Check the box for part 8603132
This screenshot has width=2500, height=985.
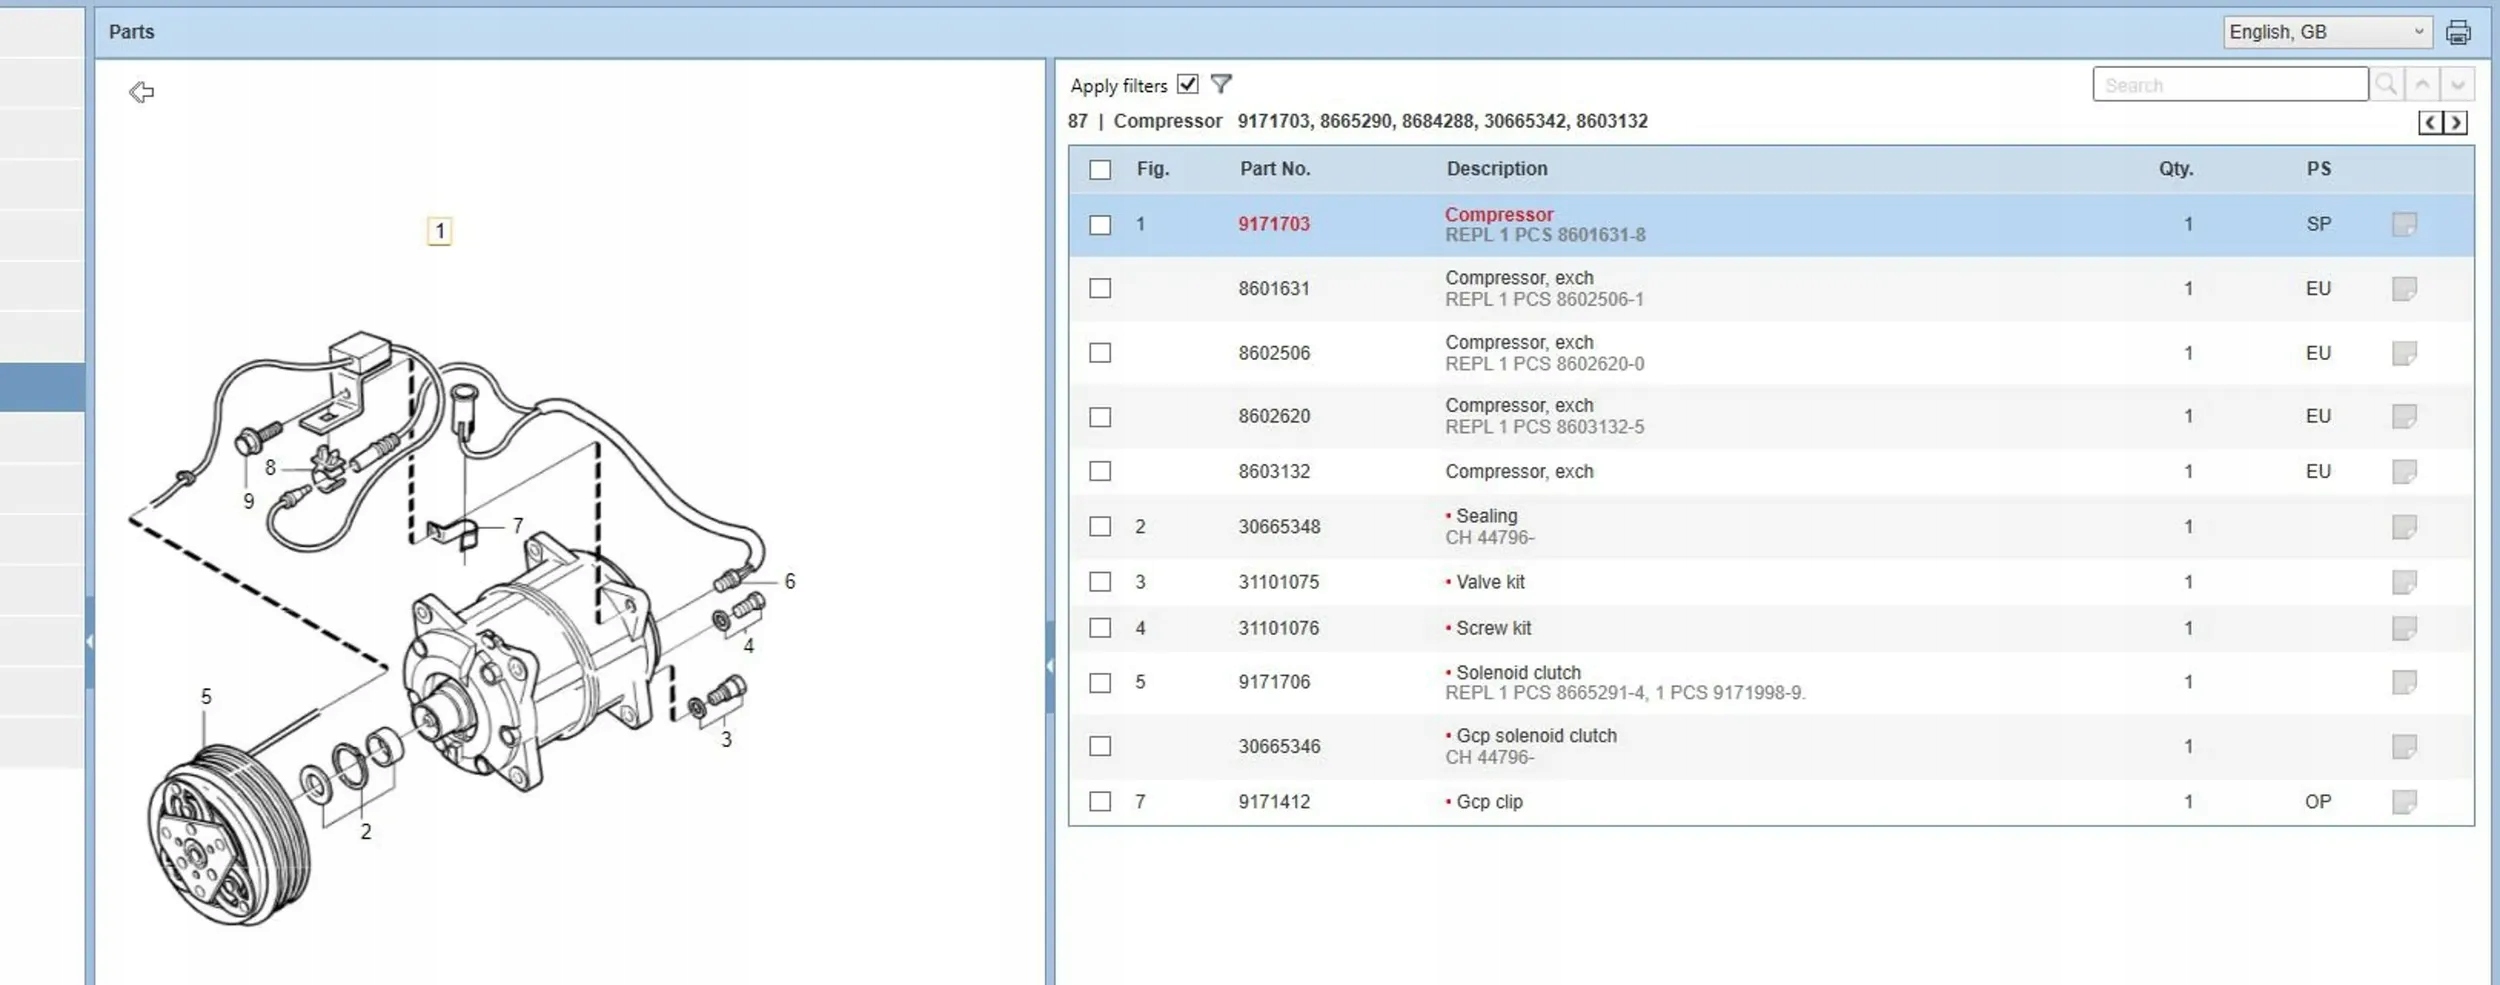point(1100,471)
